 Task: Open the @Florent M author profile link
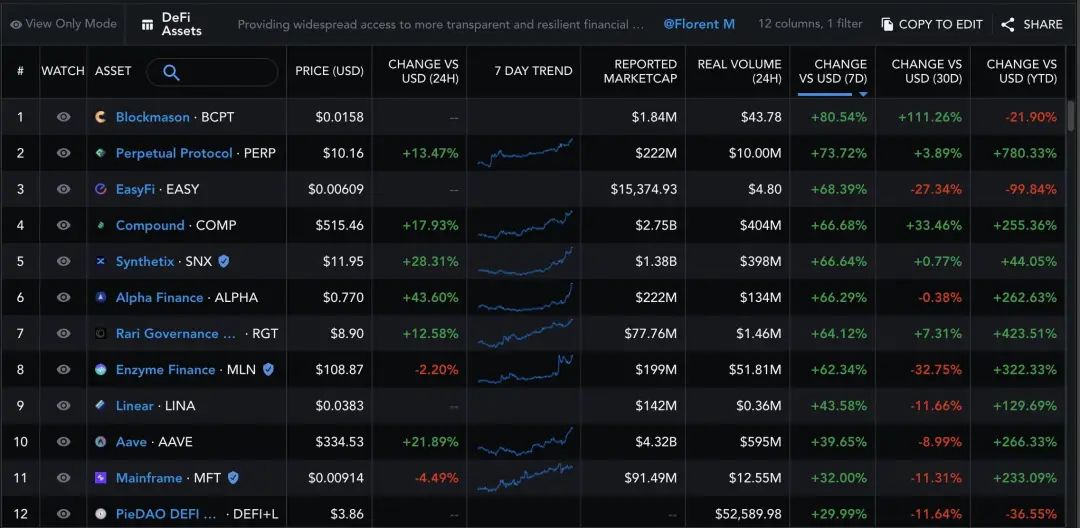698,24
